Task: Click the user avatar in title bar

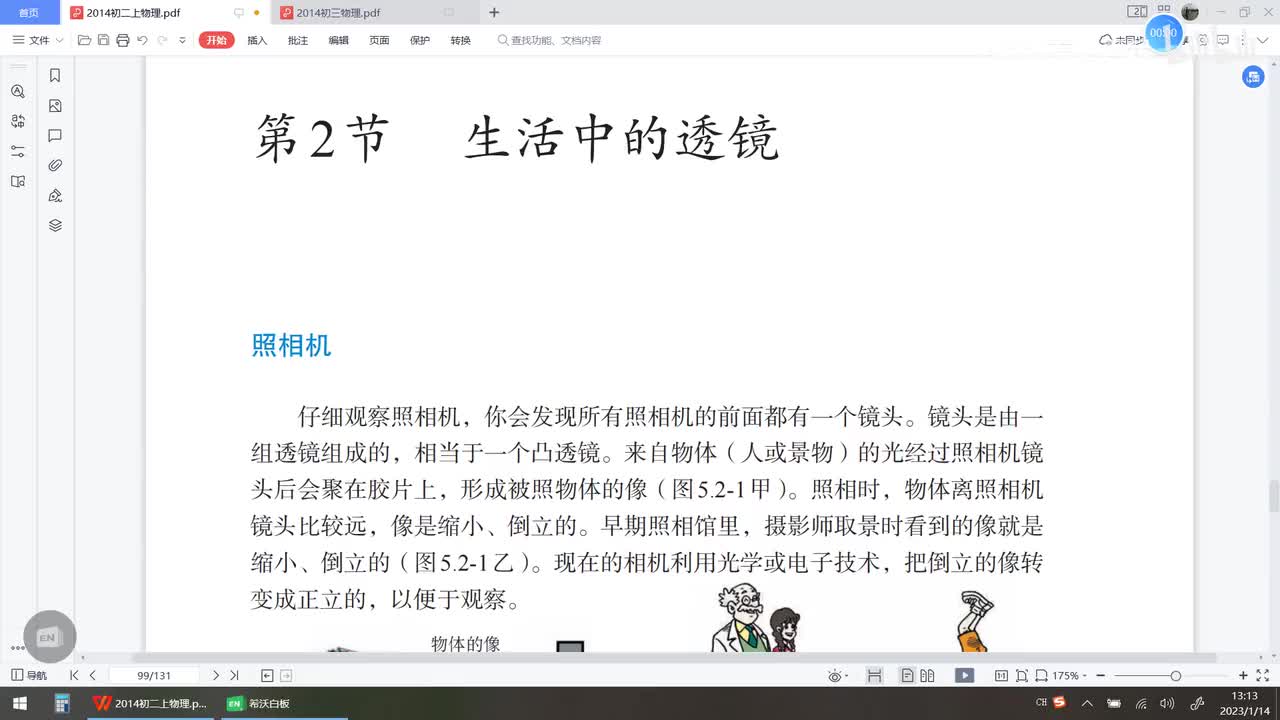Action: click(x=1190, y=12)
